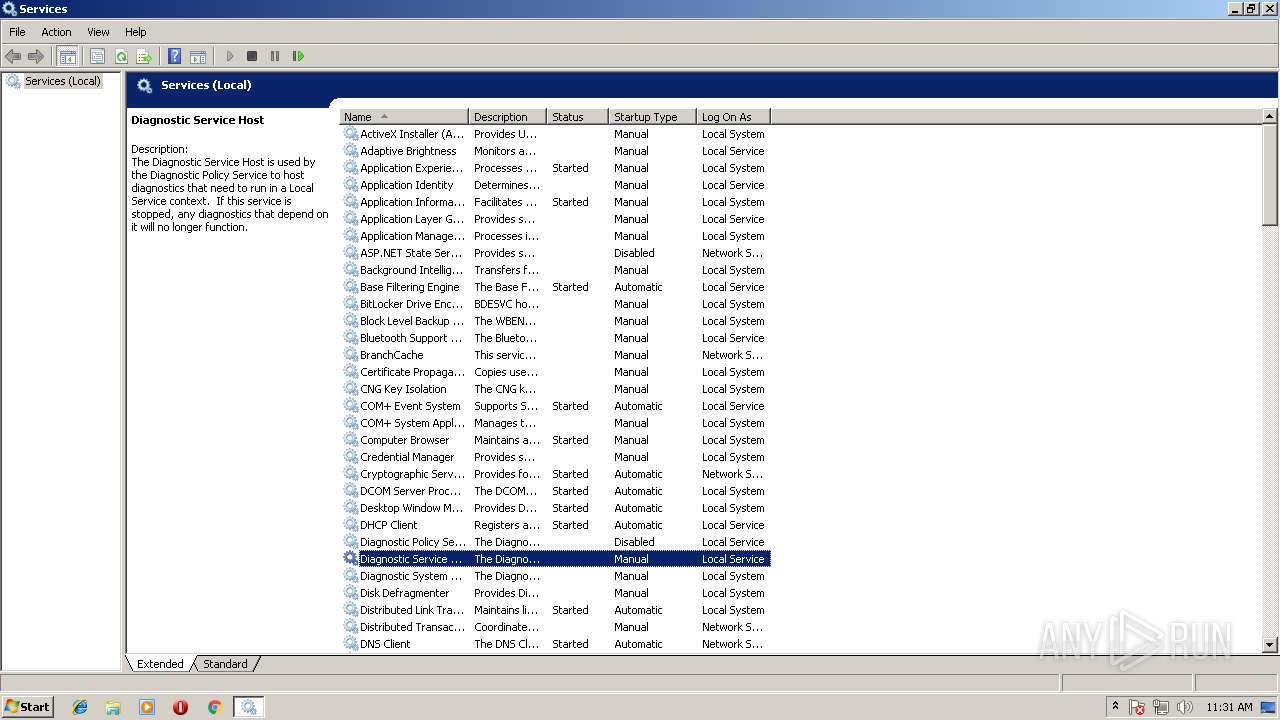Screen dimensions: 1280x720
Task: Sort by the Startup Type column header
Action: [x=652, y=117]
